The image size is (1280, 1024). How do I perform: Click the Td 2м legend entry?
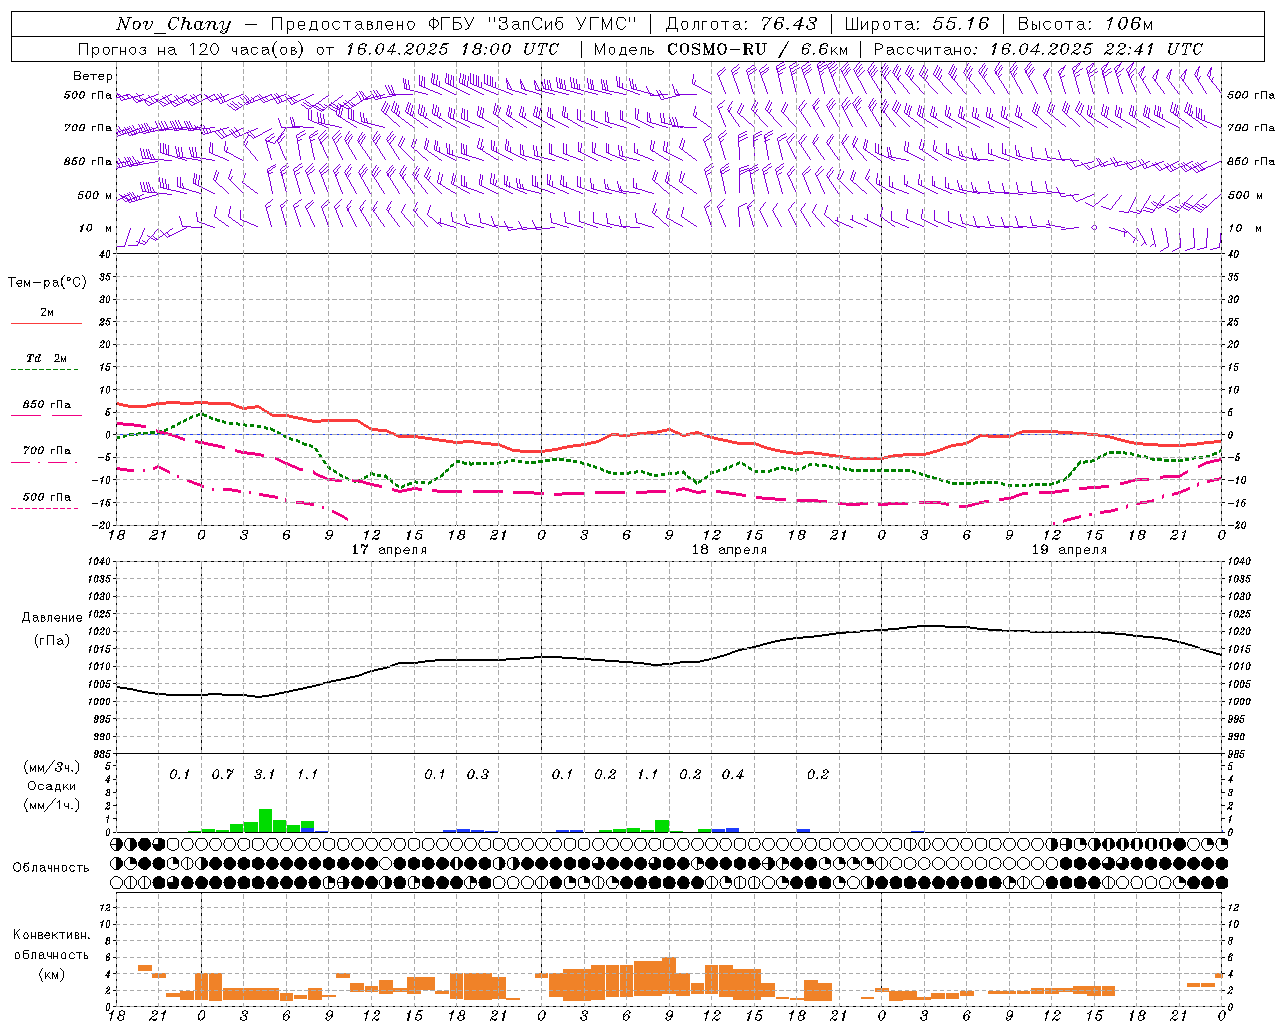47,358
